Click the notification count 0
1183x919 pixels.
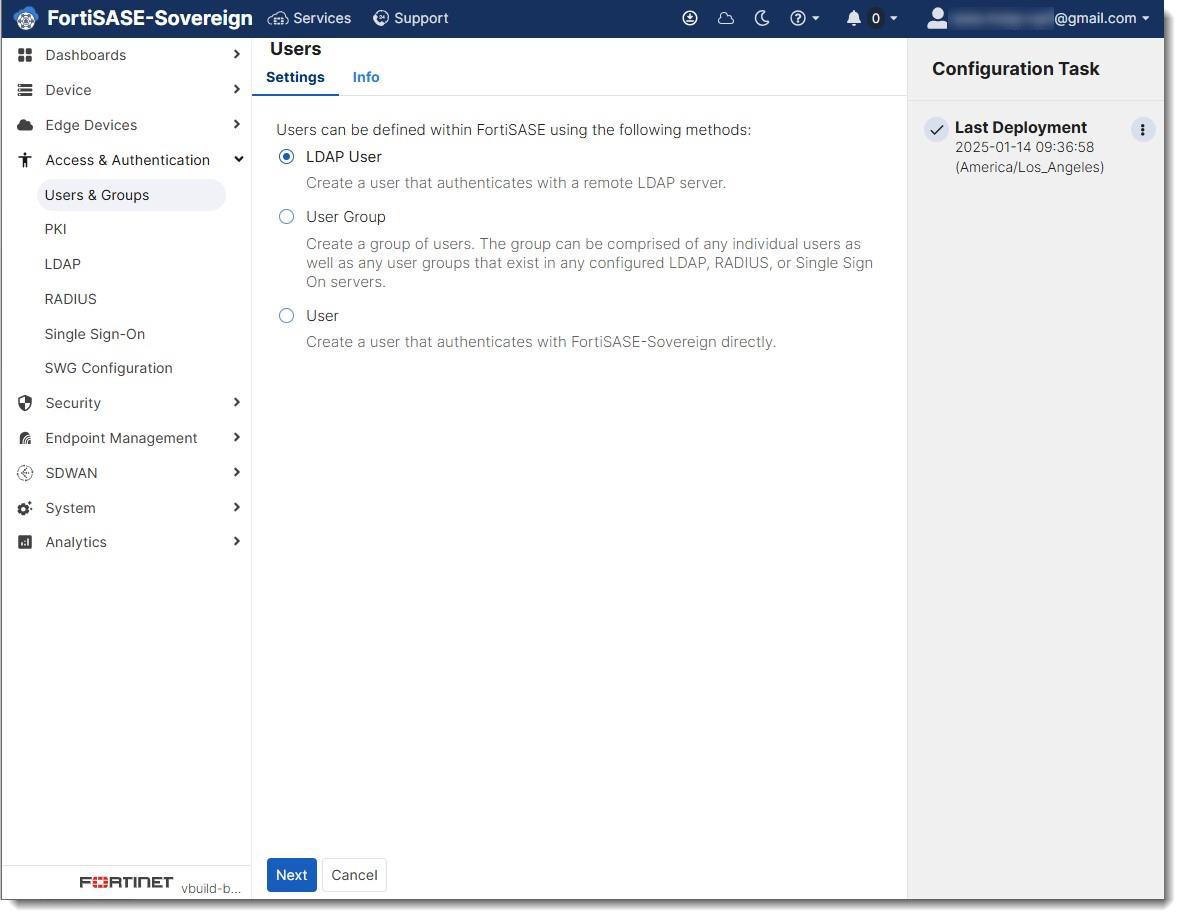(877, 18)
